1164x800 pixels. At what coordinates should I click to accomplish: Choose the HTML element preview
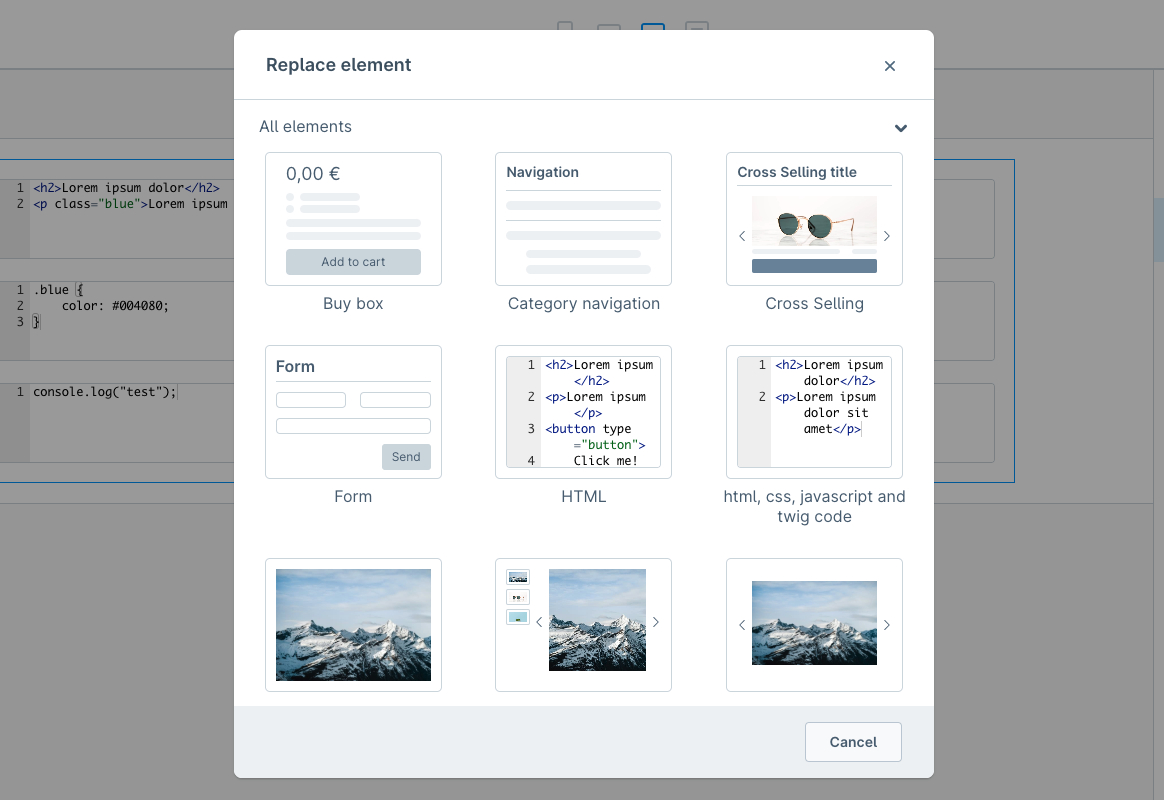[583, 412]
